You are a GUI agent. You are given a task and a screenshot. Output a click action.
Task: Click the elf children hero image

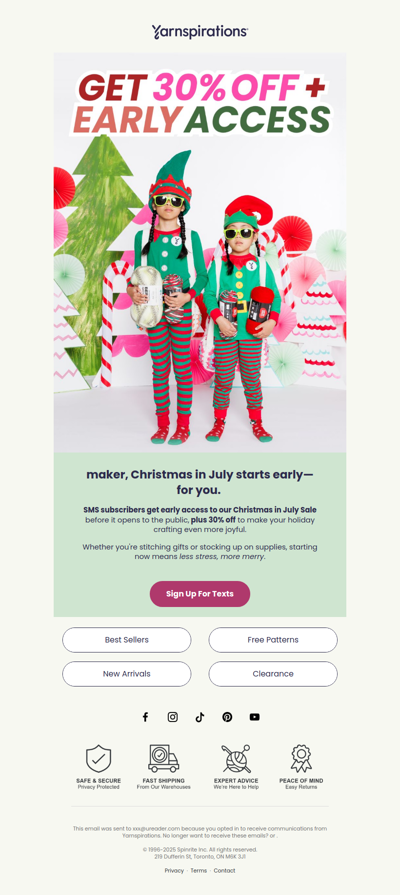[200, 297]
